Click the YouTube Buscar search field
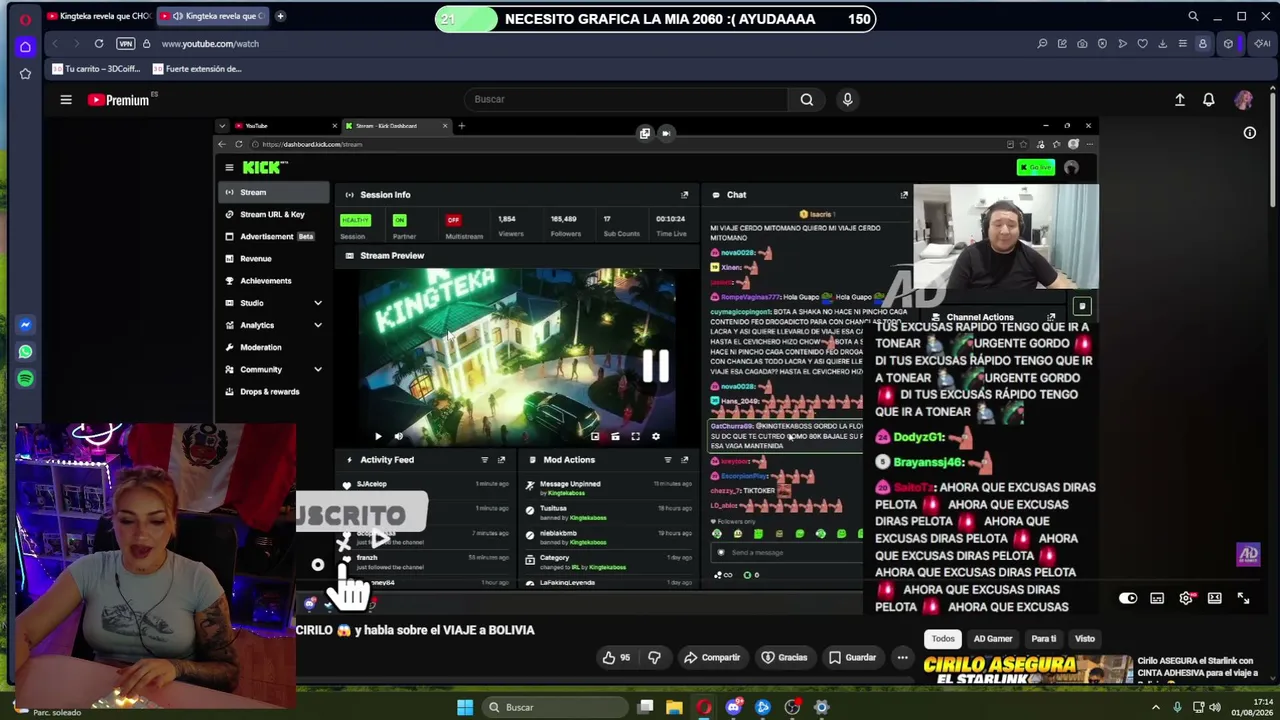Image resolution: width=1280 pixels, height=720 pixels. tap(627, 99)
